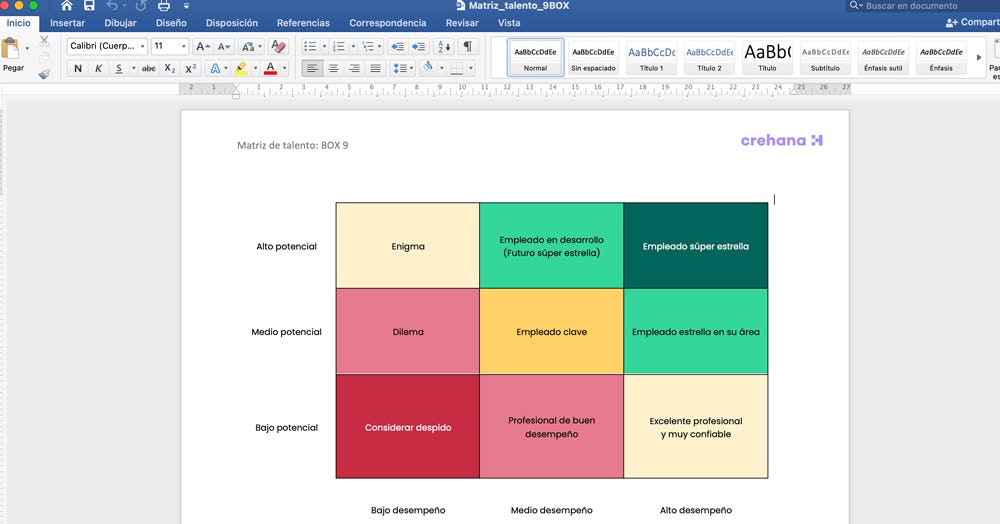
Task: Insert a bulleted list
Action: point(310,47)
